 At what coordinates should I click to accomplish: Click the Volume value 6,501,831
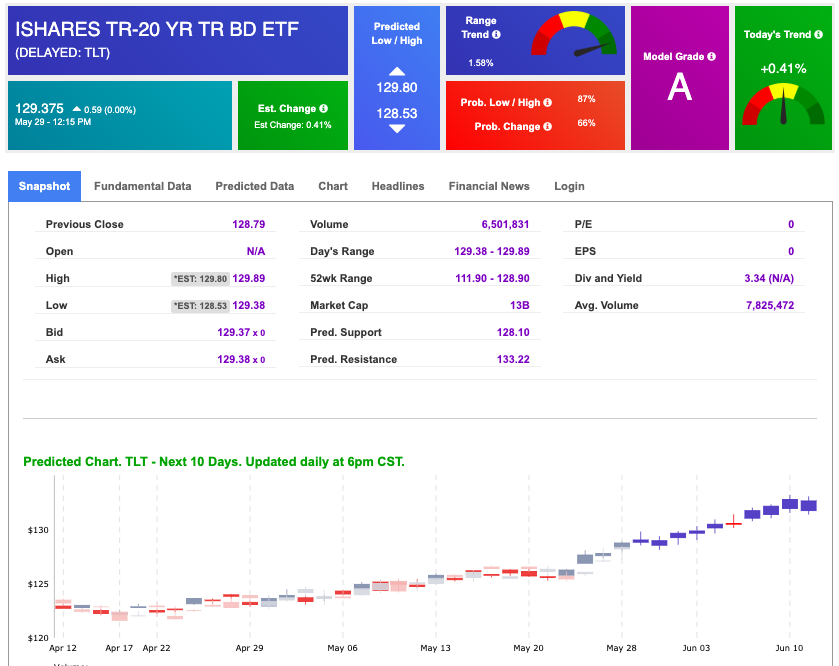coord(505,224)
